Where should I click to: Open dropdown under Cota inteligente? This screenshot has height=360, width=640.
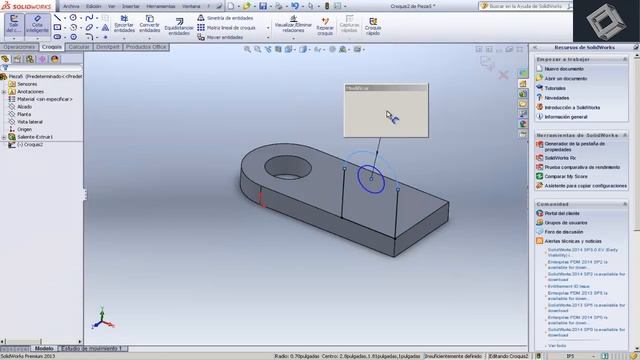coord(37,38)
